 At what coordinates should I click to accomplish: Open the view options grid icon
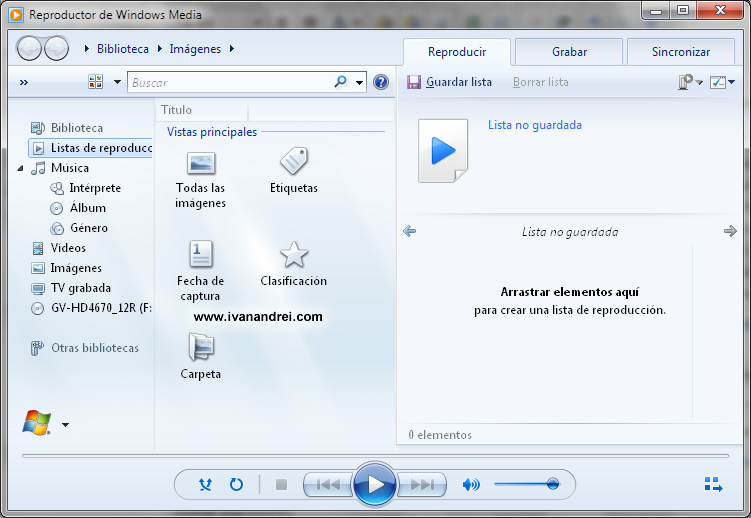[x=95, y=81]
